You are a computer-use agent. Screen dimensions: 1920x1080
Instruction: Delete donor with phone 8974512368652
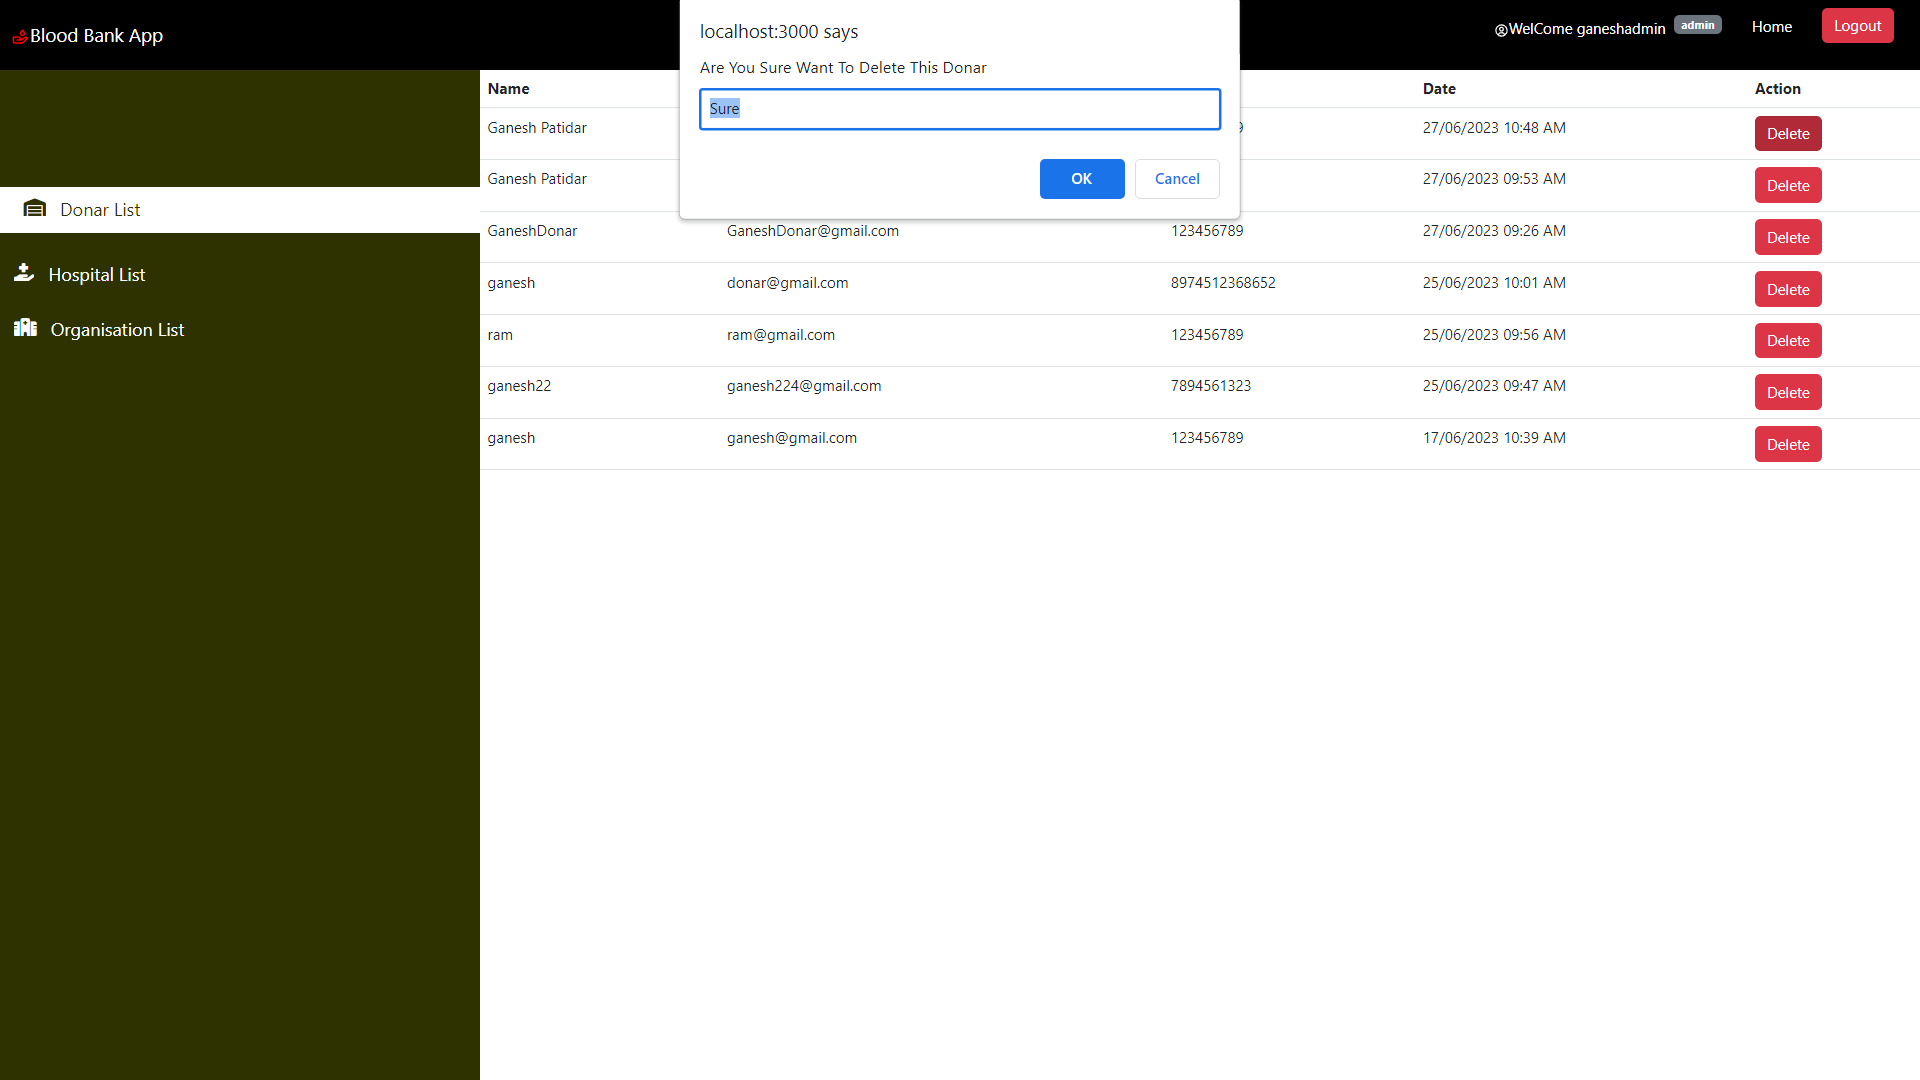pyautogui.click(x=1787, y=289)
